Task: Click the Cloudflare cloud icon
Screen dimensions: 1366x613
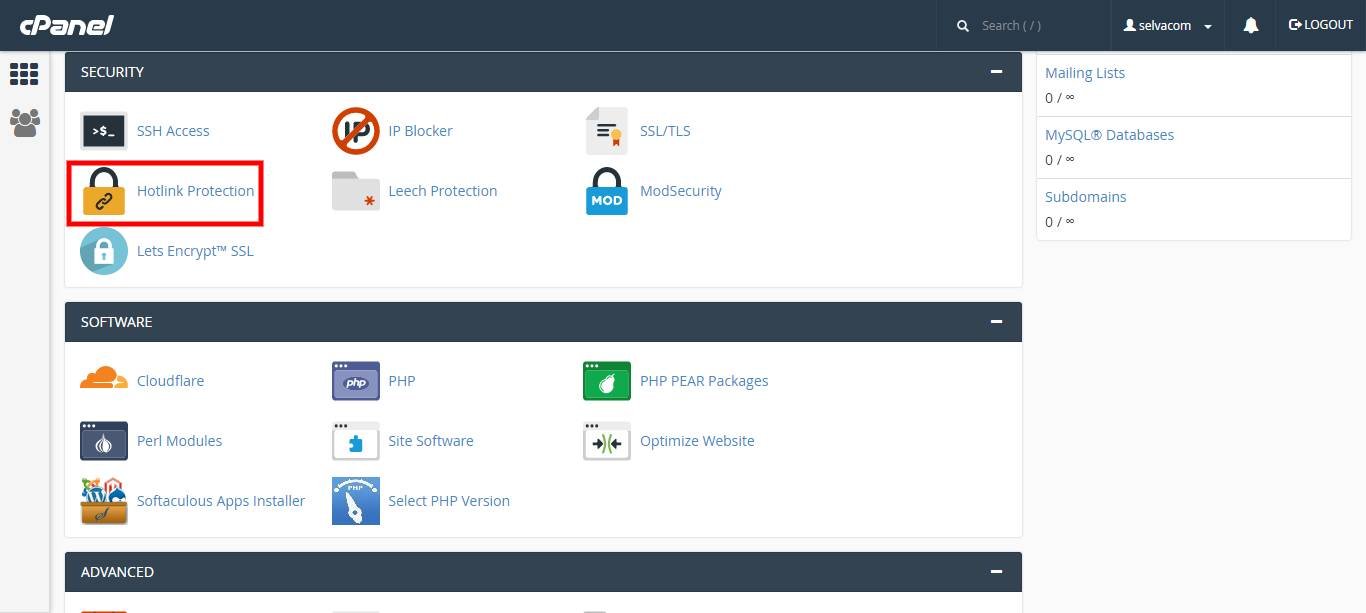Action: [x=104, y=379]
